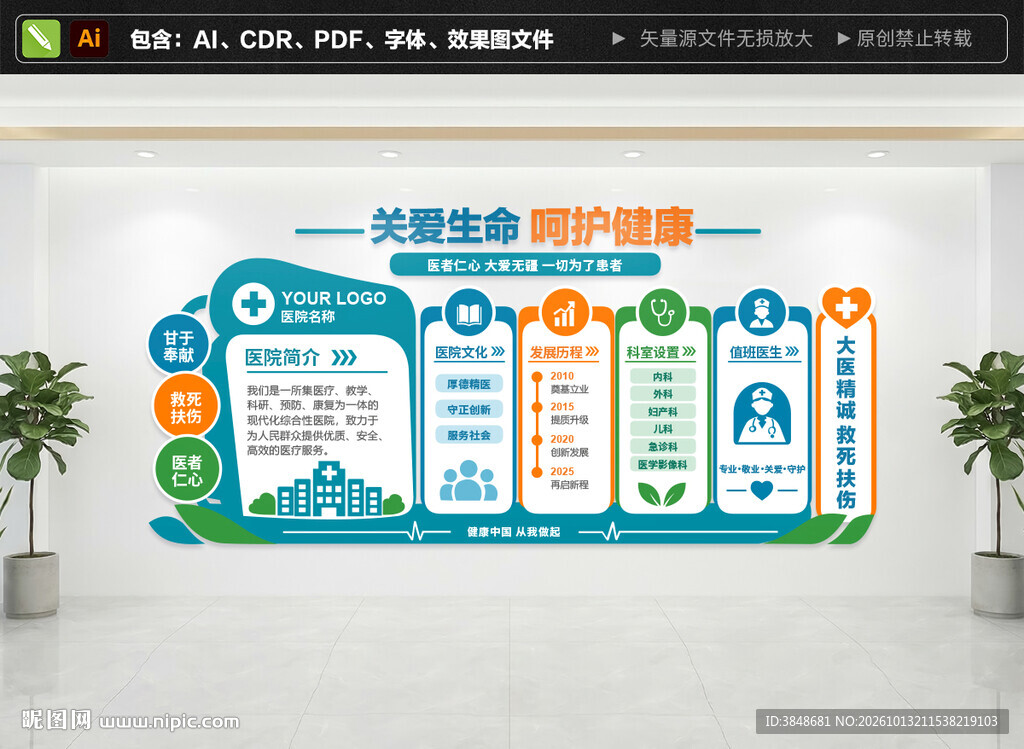Click the blue 甘于奉献 circle

178,346
